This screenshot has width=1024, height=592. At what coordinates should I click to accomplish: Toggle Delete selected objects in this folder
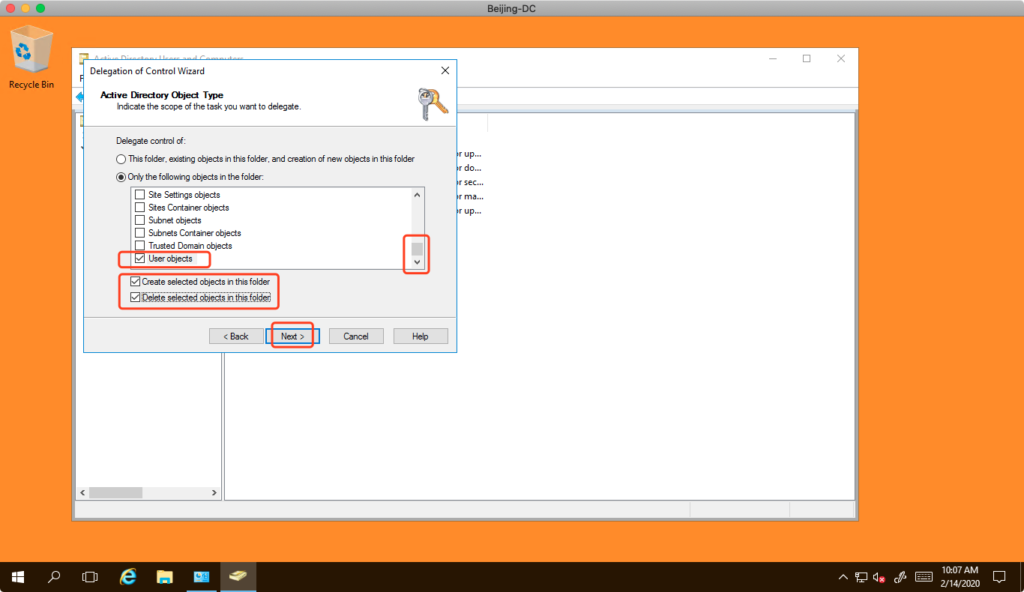(135, 298)
